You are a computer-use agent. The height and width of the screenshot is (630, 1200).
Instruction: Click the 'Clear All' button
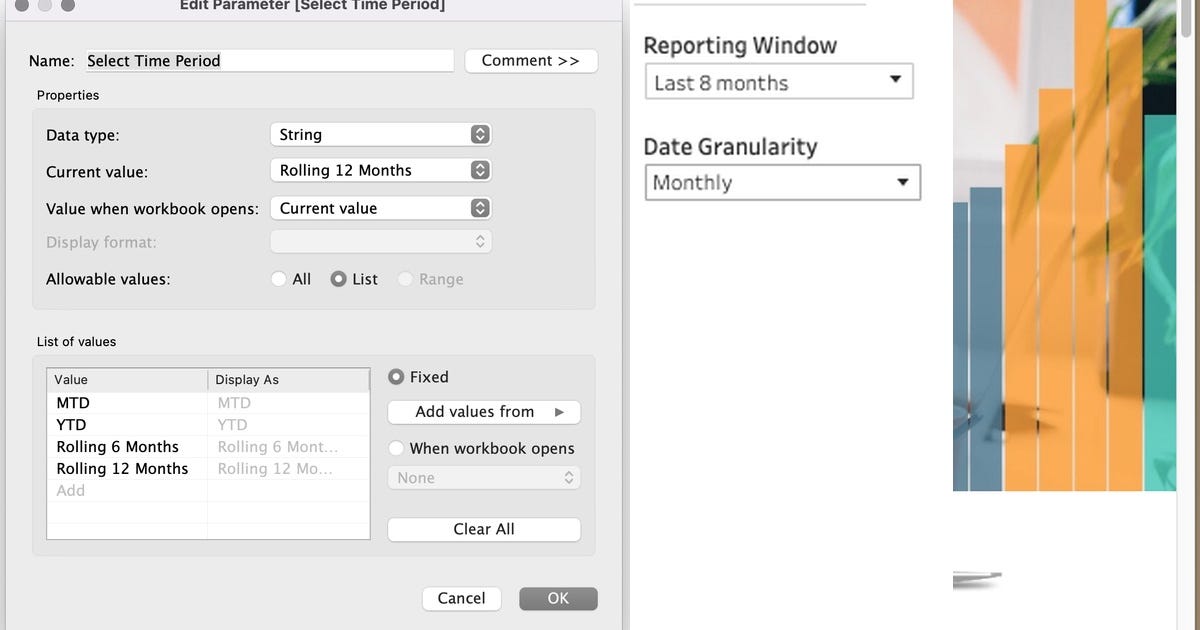point(484,529)
